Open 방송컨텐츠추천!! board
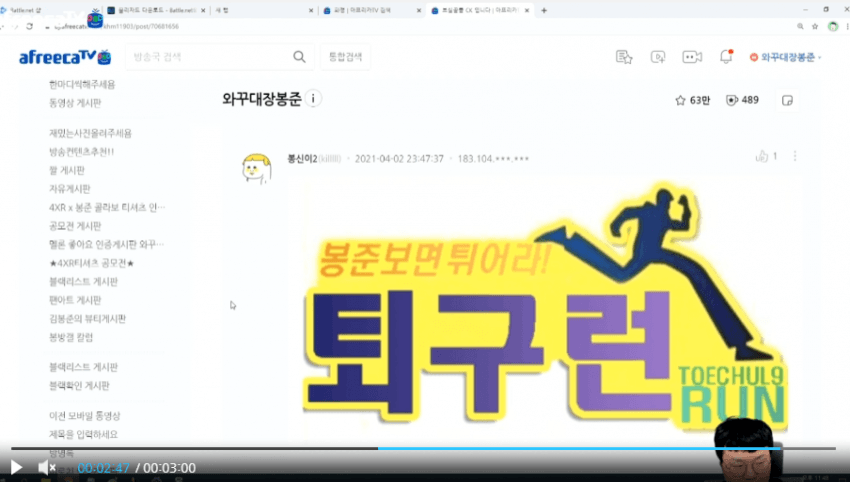Image resolution: width=850 pixels, height=482 pixels. click(x=81, y=152)
